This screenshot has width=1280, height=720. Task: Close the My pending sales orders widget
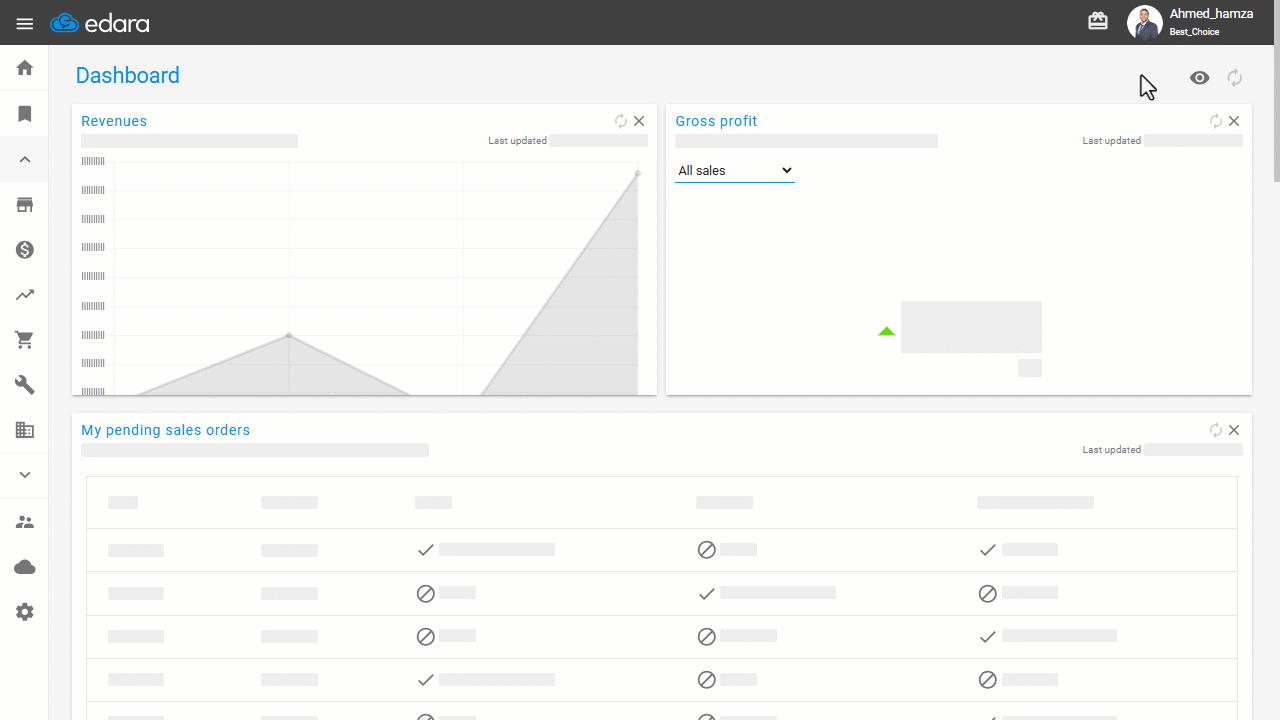(1234, 430)
